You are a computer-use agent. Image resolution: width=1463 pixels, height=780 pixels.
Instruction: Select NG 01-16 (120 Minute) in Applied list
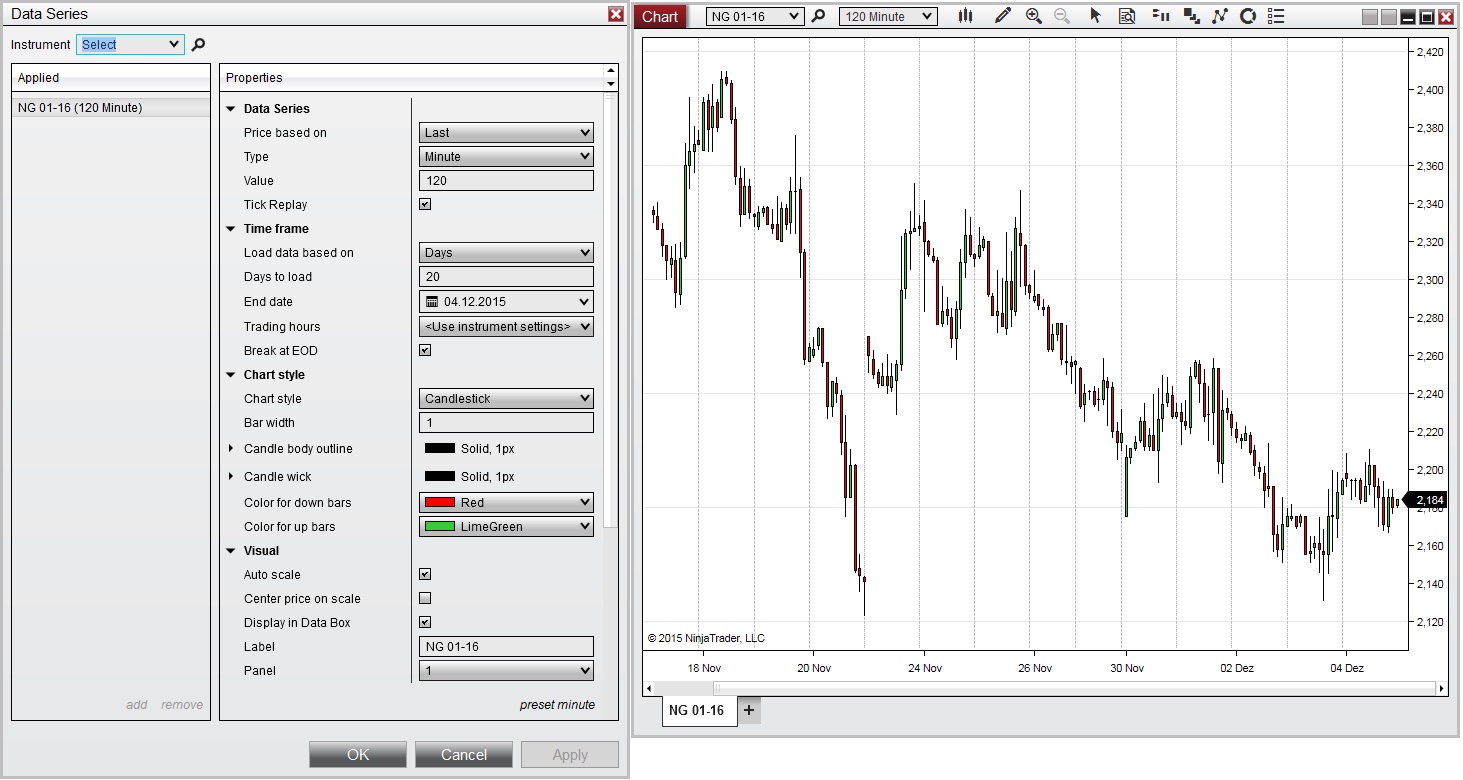click(111, 108)
